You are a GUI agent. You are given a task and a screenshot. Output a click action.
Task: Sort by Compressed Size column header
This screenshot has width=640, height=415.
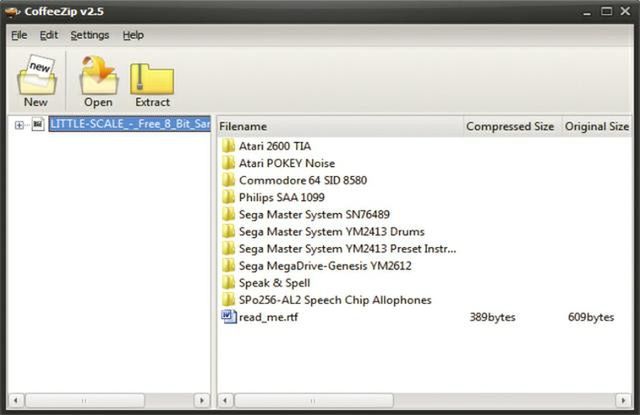(512, 126)
